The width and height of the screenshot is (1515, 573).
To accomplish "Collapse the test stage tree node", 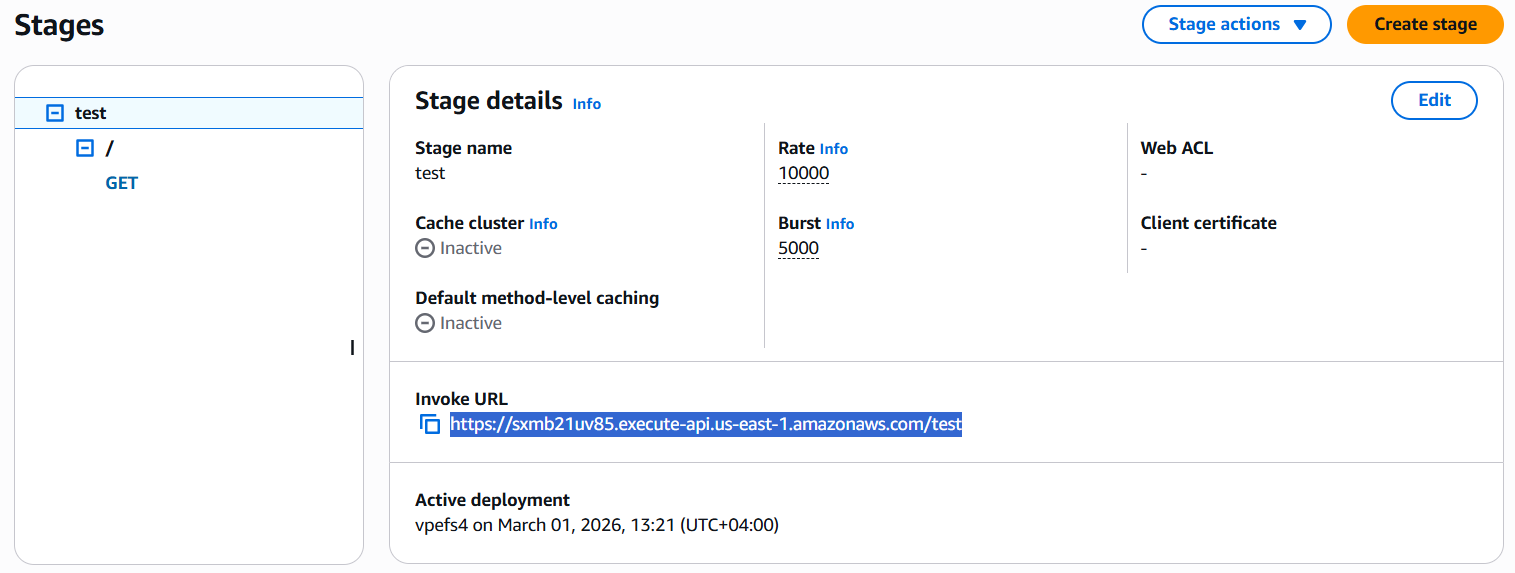I will 55,113.
